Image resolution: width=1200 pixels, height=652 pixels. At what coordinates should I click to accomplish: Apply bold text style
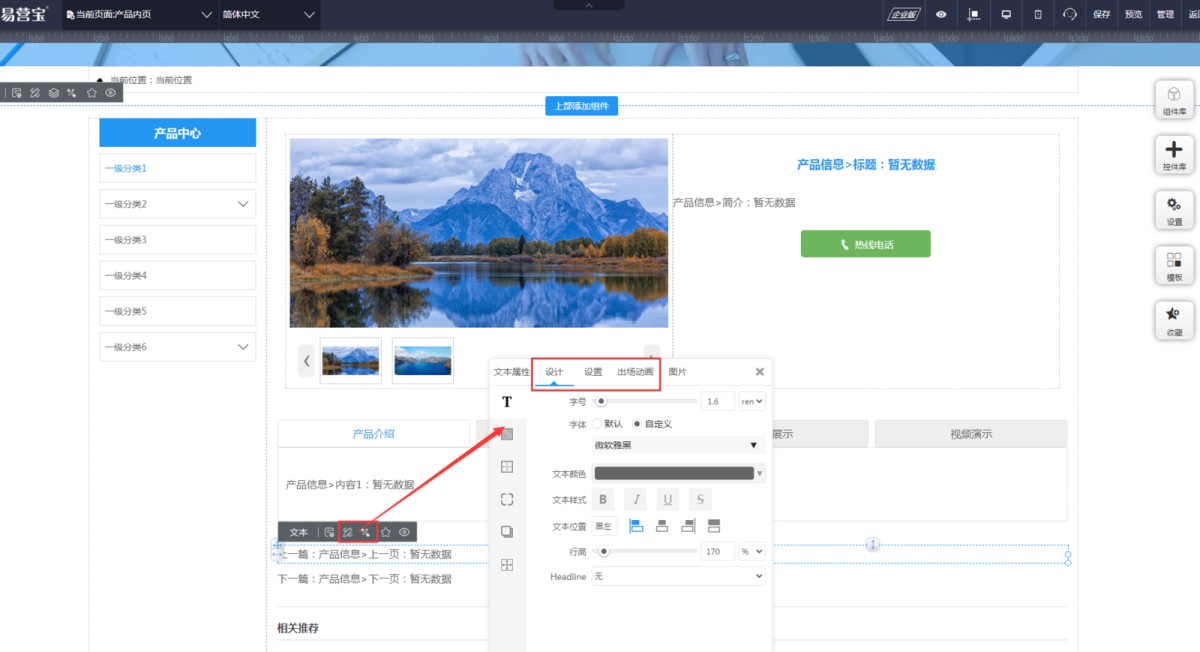[x=603, y=500]
